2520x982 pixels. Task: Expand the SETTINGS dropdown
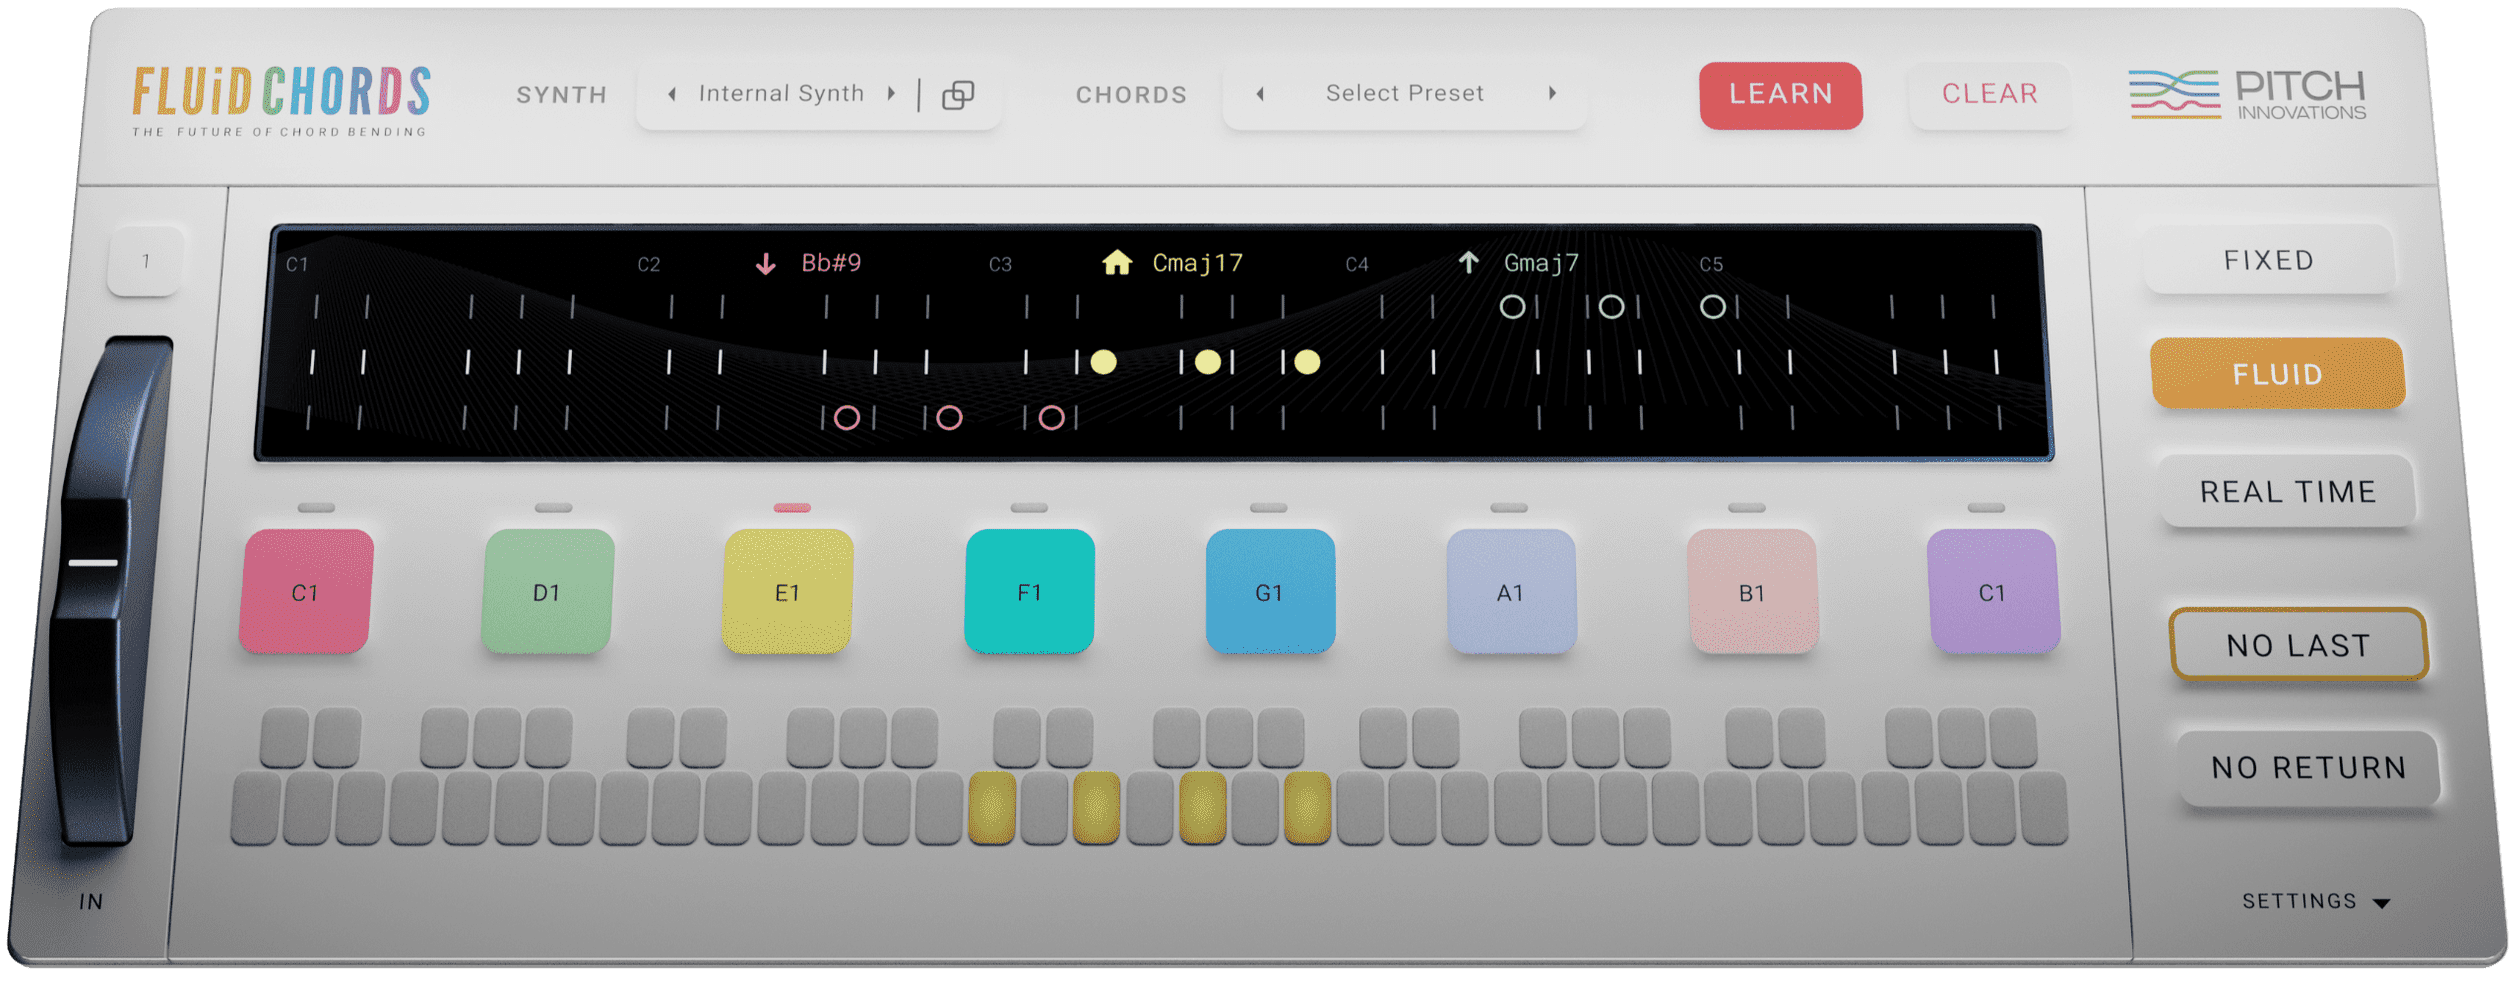(x=2315, y=901)
